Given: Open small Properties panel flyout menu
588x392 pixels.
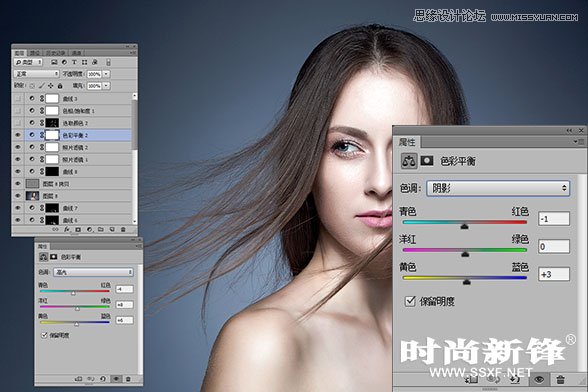Looking at the screenshot, I should [x=138, y=246].
